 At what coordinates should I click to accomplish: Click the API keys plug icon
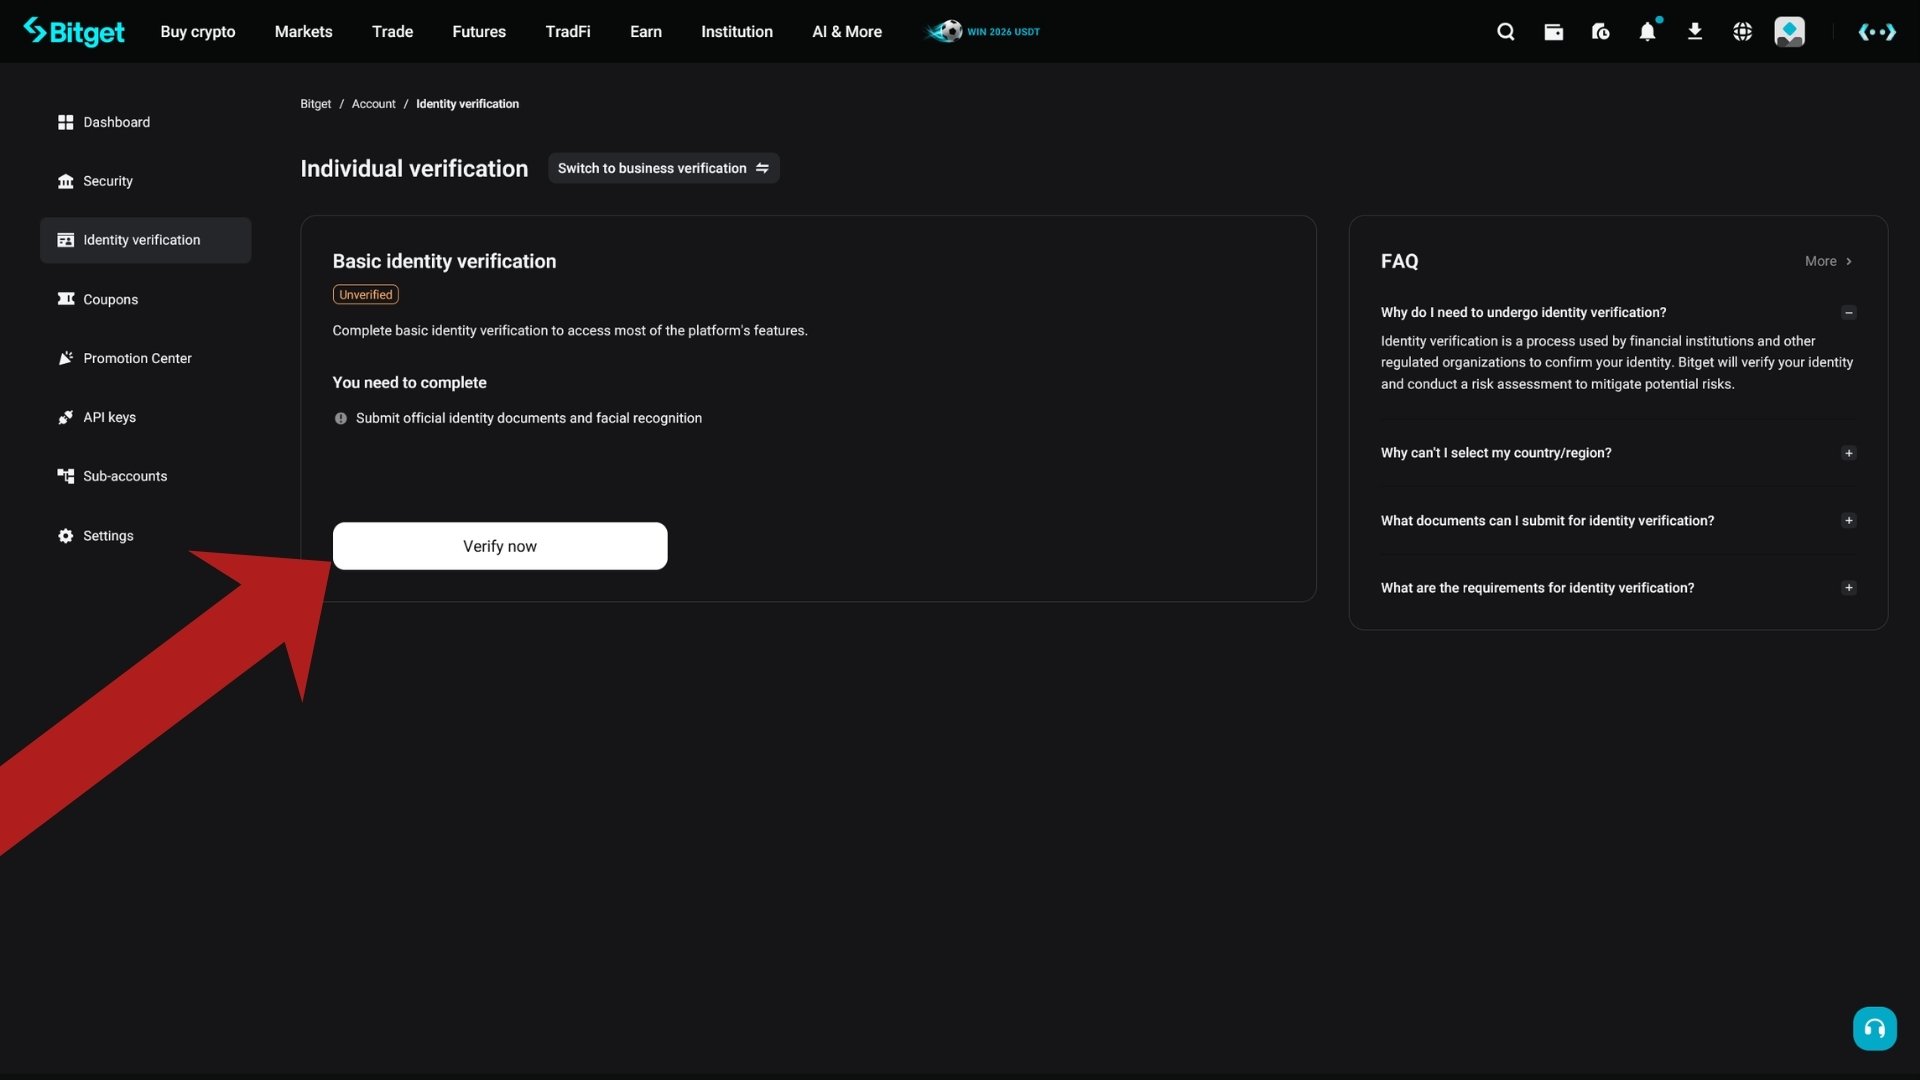click(x=66, y=417)
